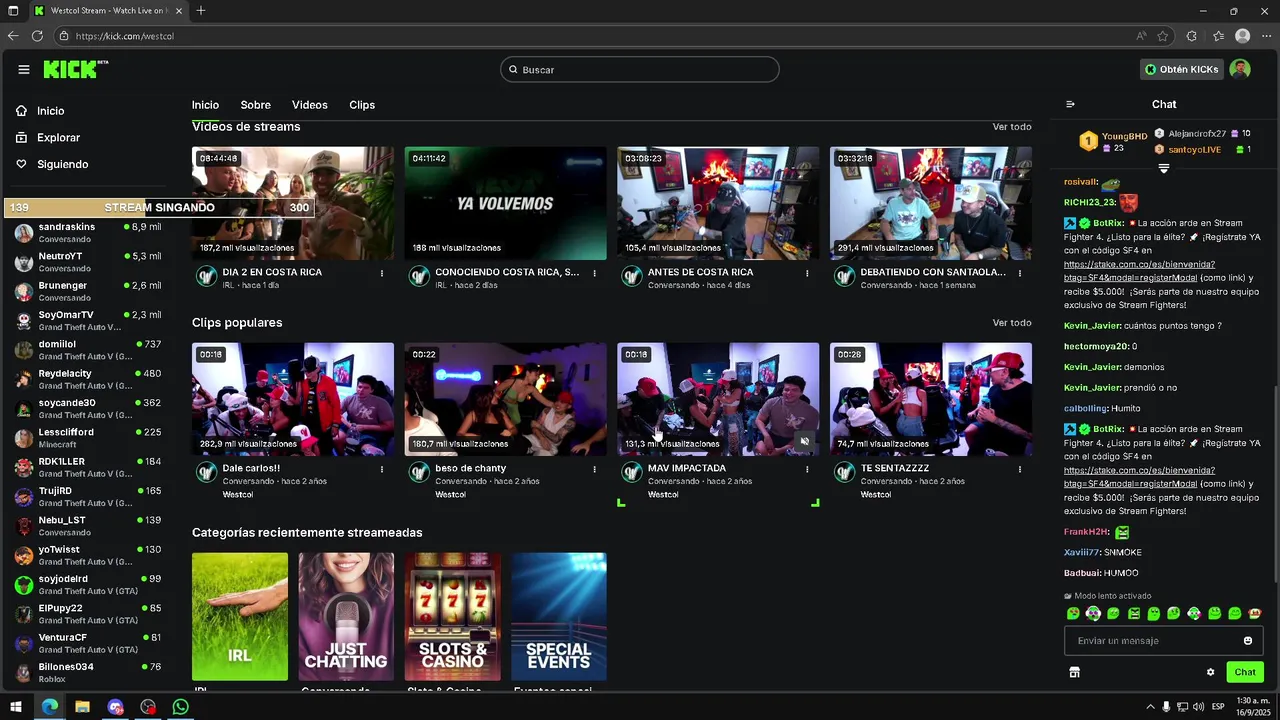
Task: Open Windows Start menu
Action: pyautogui.click(x=16, y=707)
